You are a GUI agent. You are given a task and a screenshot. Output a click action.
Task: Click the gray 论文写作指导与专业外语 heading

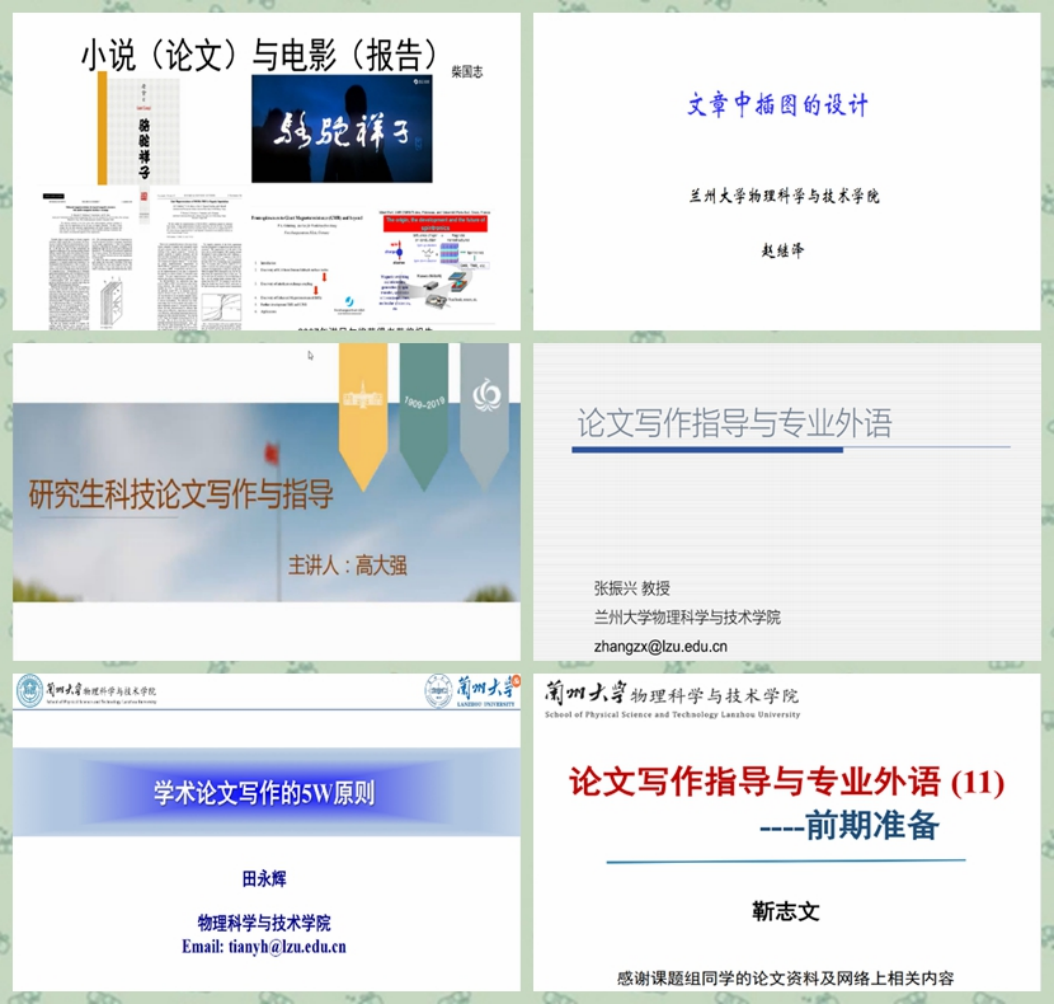[734, 424]
